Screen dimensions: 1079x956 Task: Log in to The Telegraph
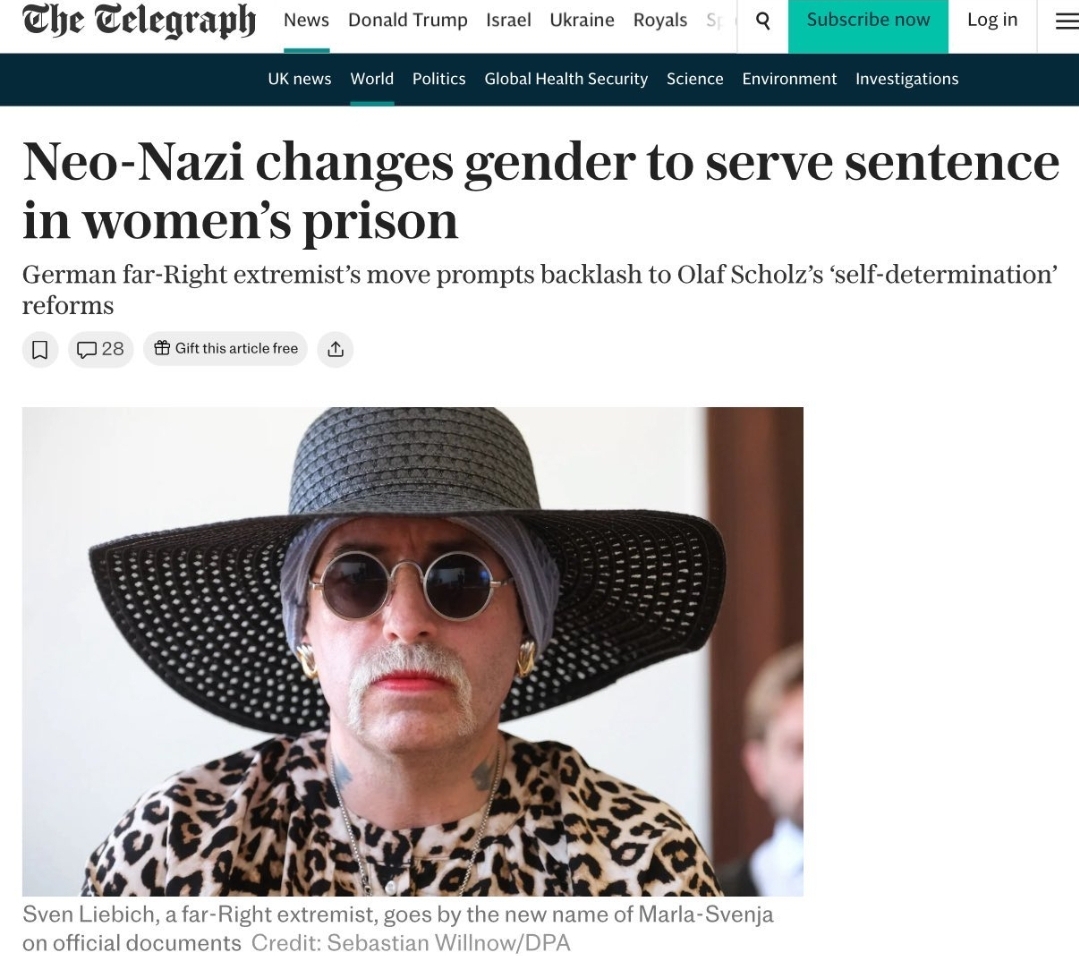992,20
